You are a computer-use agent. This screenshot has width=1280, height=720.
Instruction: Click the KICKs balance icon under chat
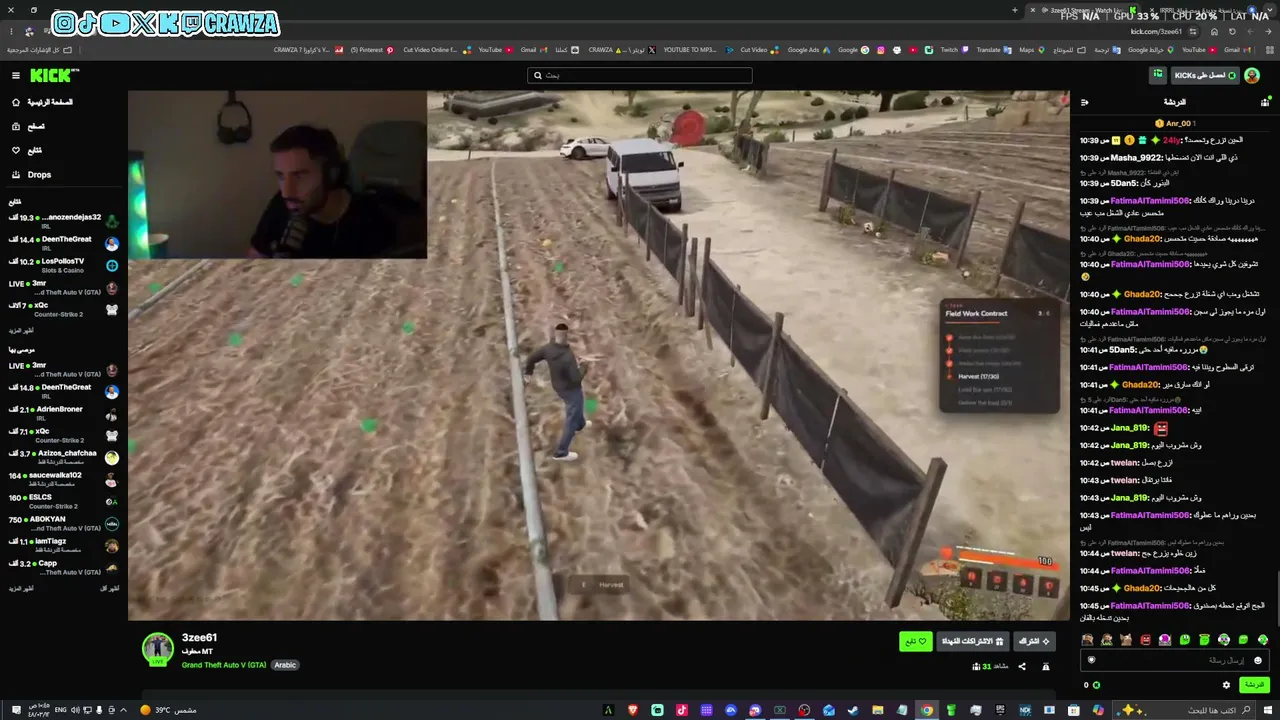pyautogui.click(x=1096, y=685)
